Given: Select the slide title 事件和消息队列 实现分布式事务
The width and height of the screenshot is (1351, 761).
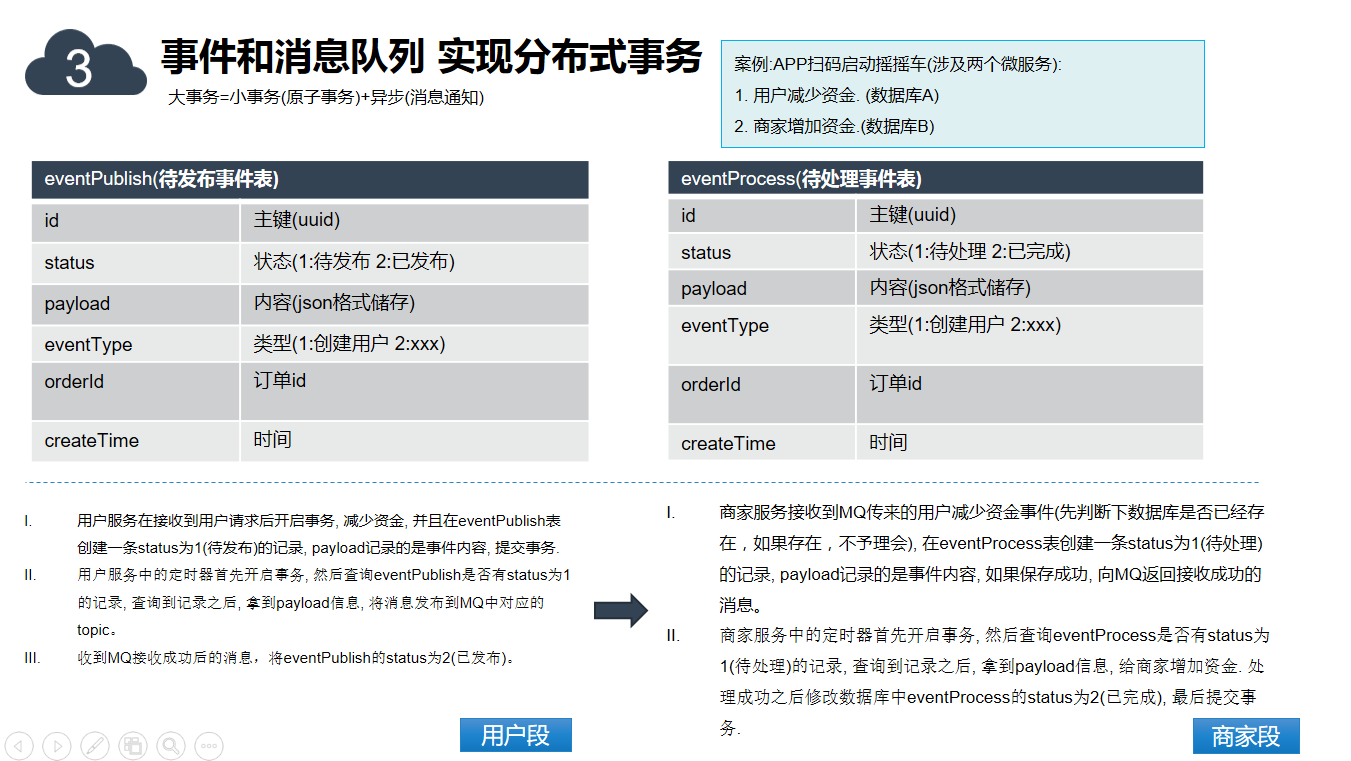Looking at the screenshot, I should [x=432, y=57].
